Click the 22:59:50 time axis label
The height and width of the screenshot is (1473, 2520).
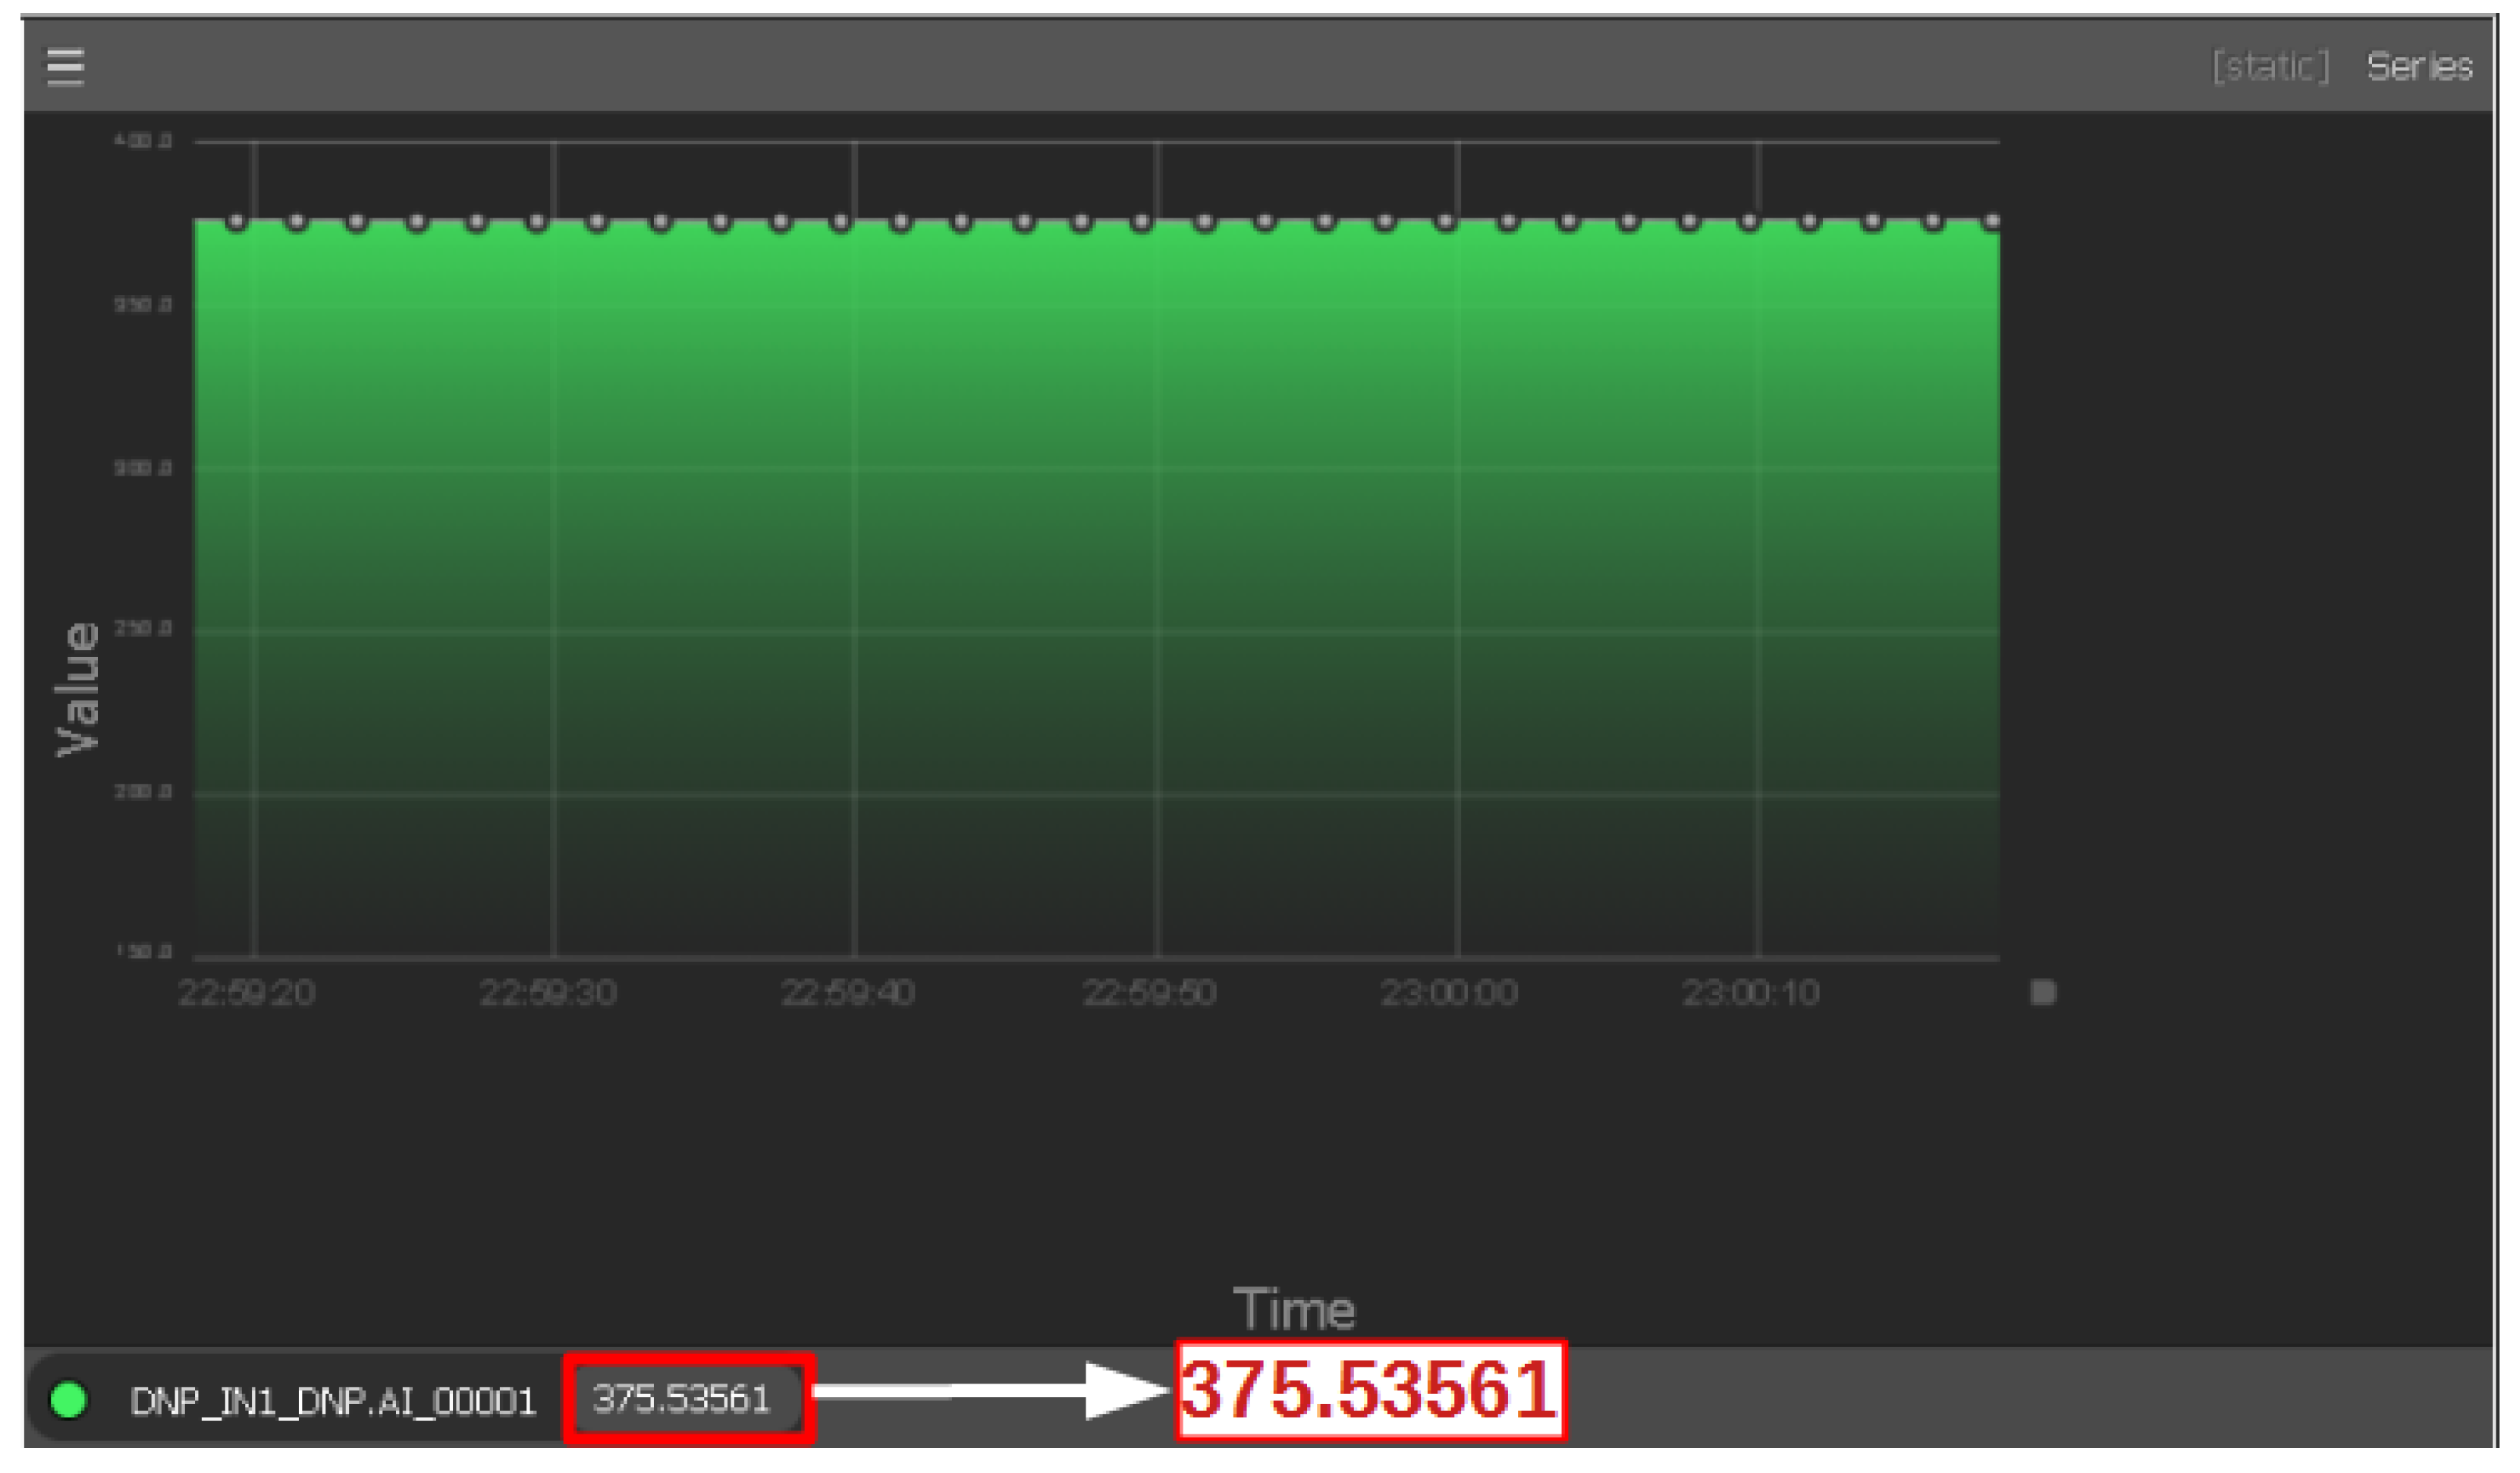pos(1150,993)
